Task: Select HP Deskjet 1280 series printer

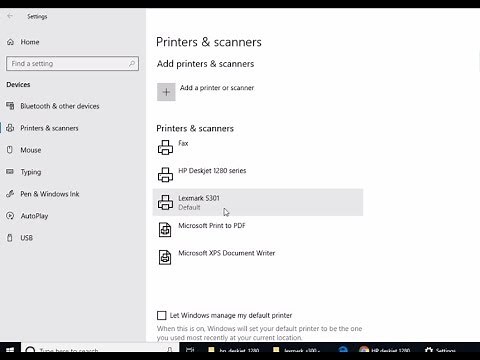Action: point(258,175)
